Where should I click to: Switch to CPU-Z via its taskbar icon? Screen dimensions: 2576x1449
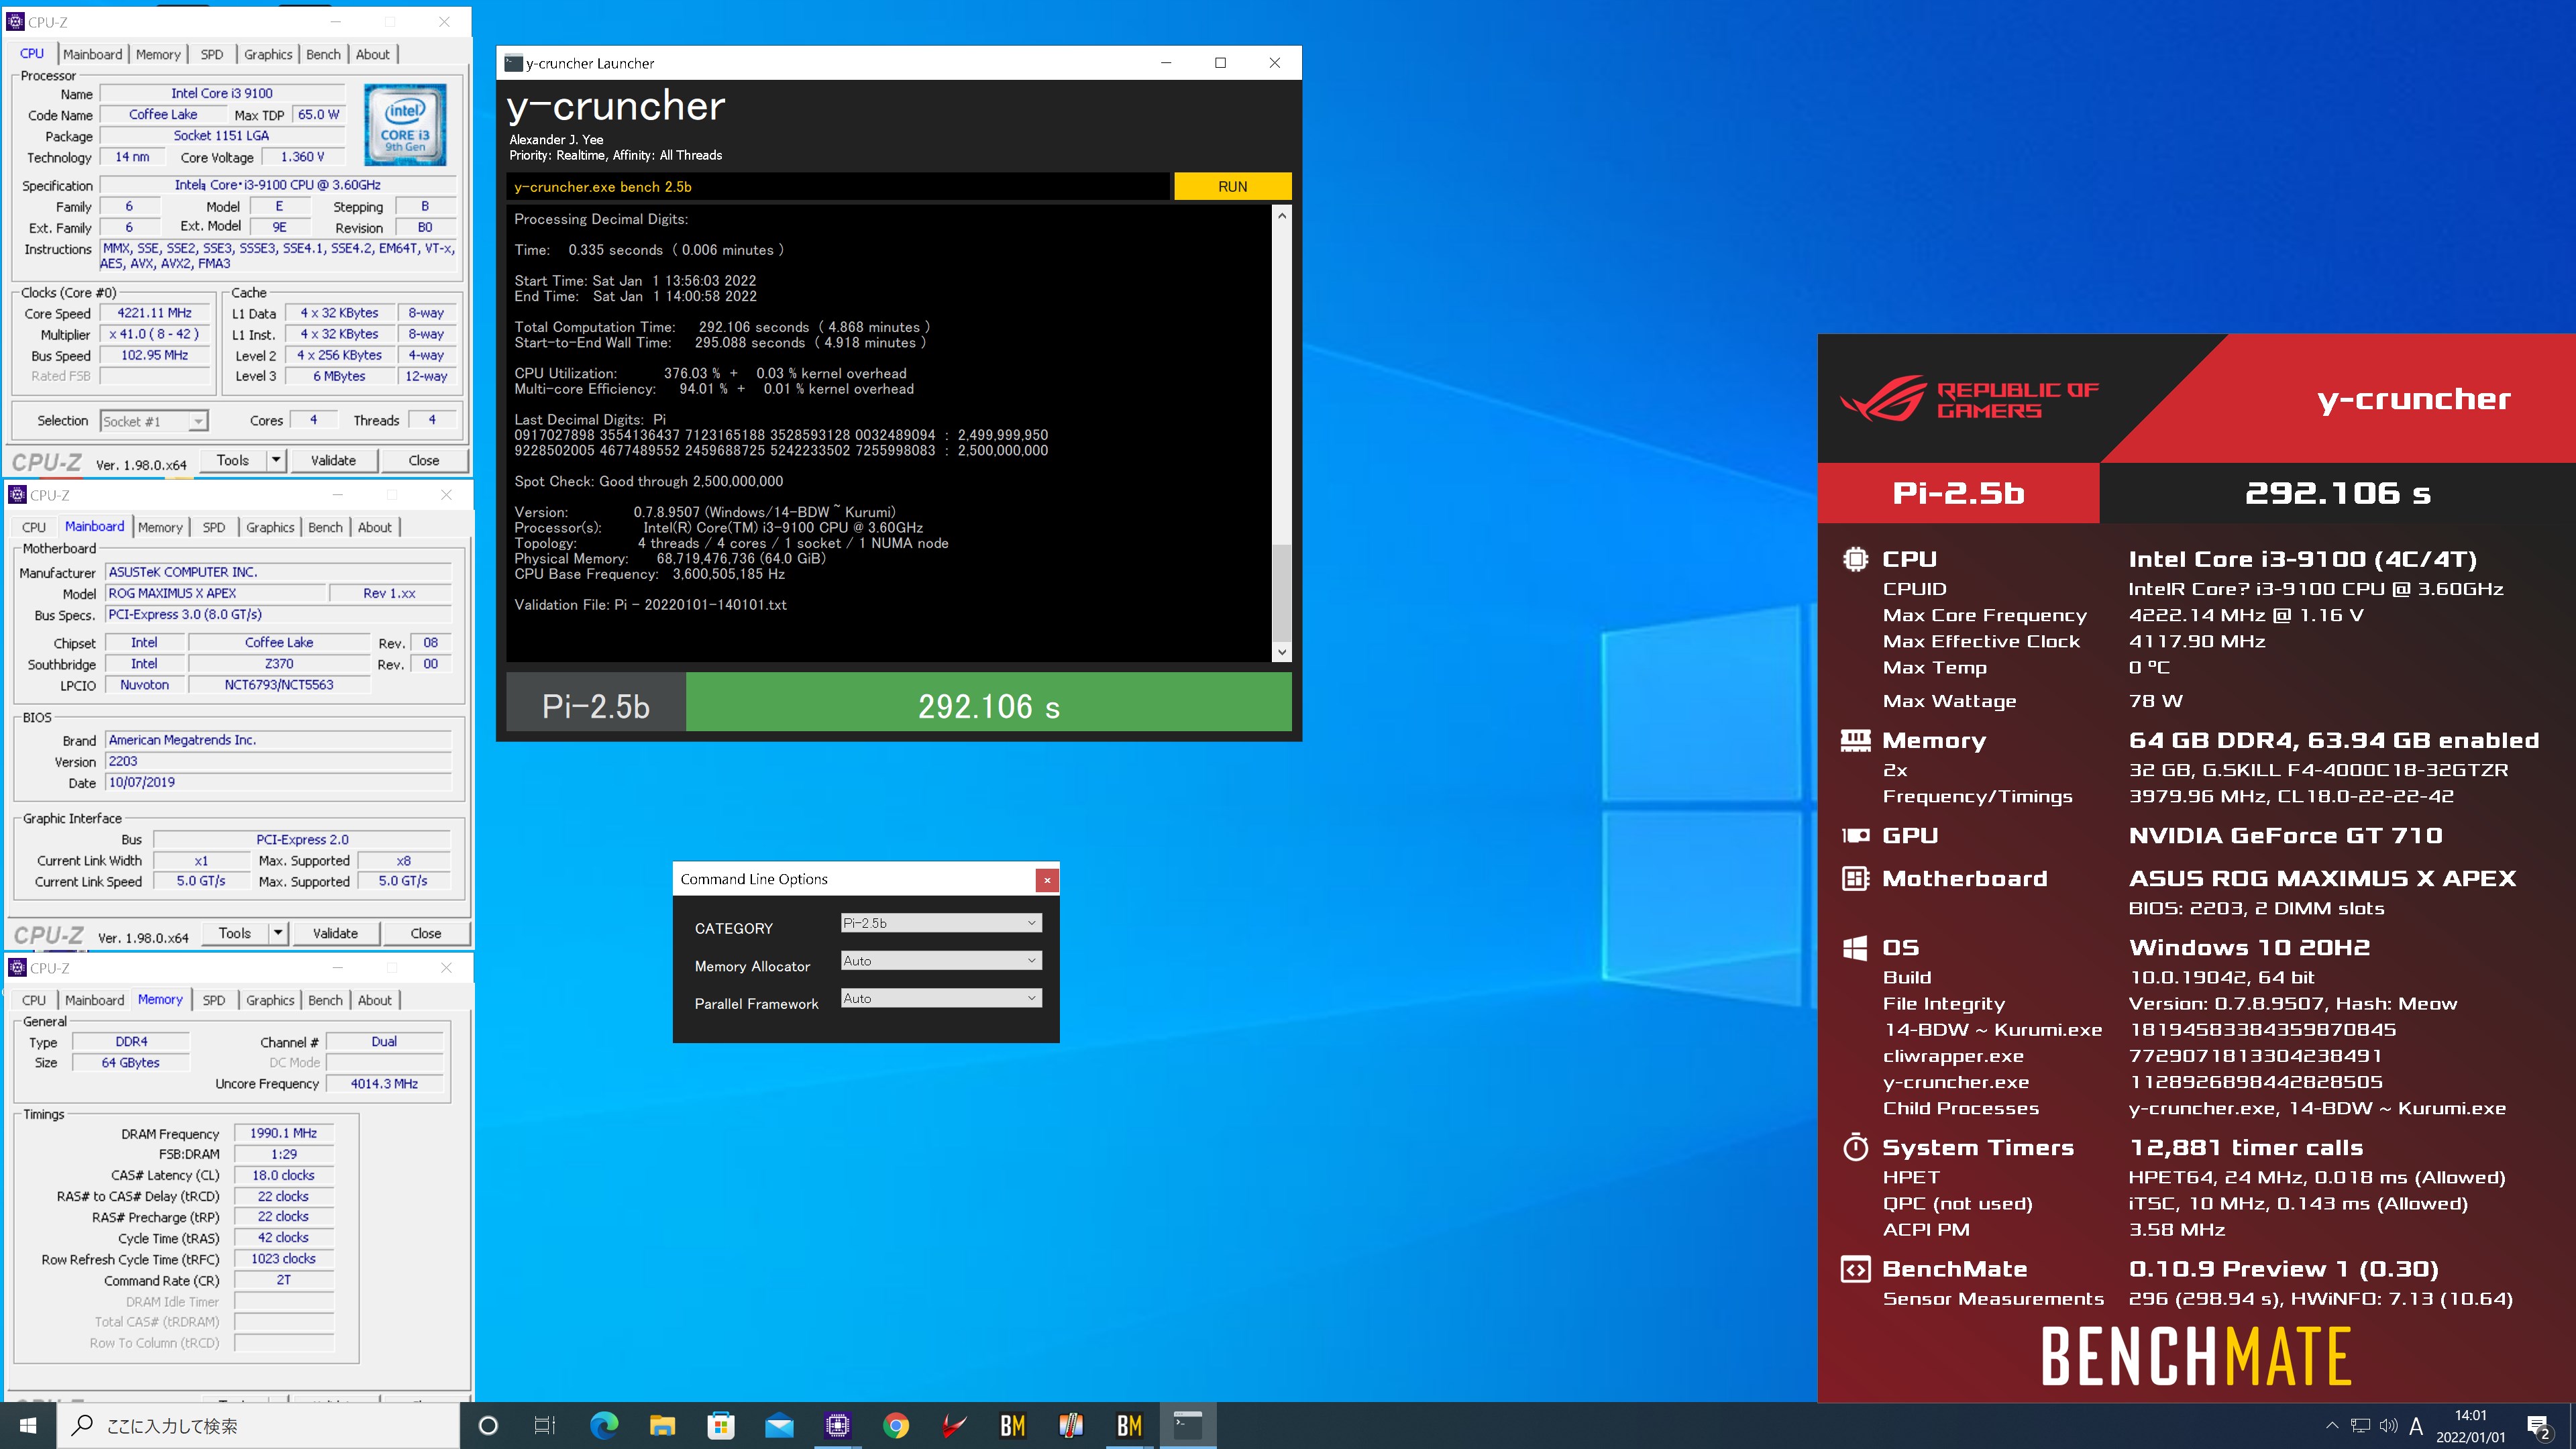[x=837, y=1425]
